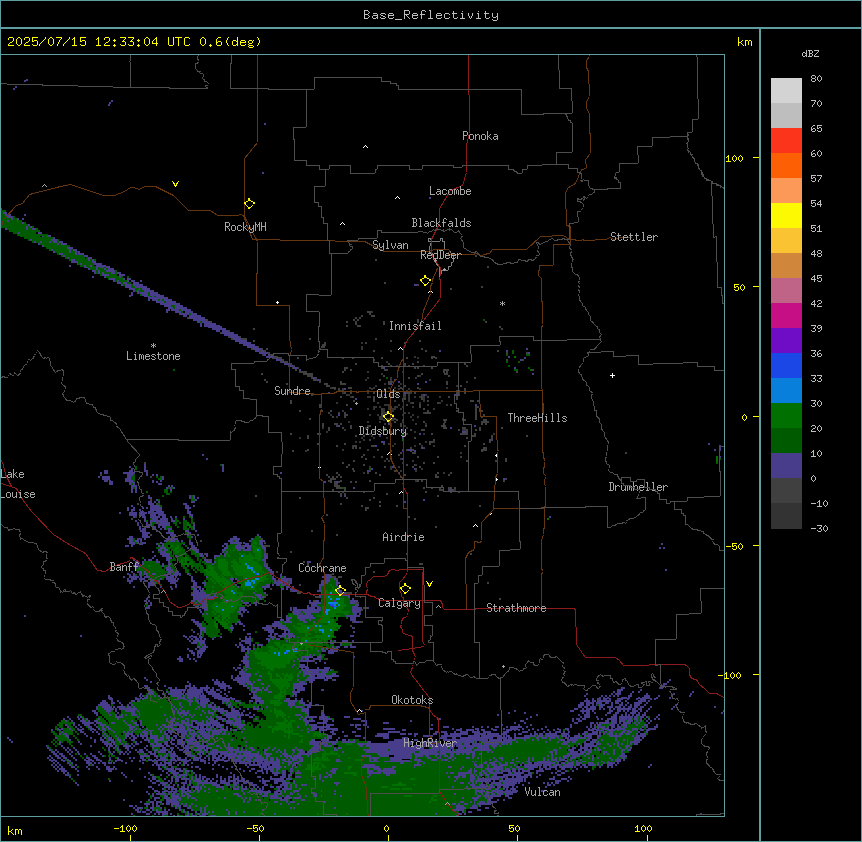The image size is (862, 842).
Task: Click the yellow diamond marker above RockyMH
Action: click(250, 204)
